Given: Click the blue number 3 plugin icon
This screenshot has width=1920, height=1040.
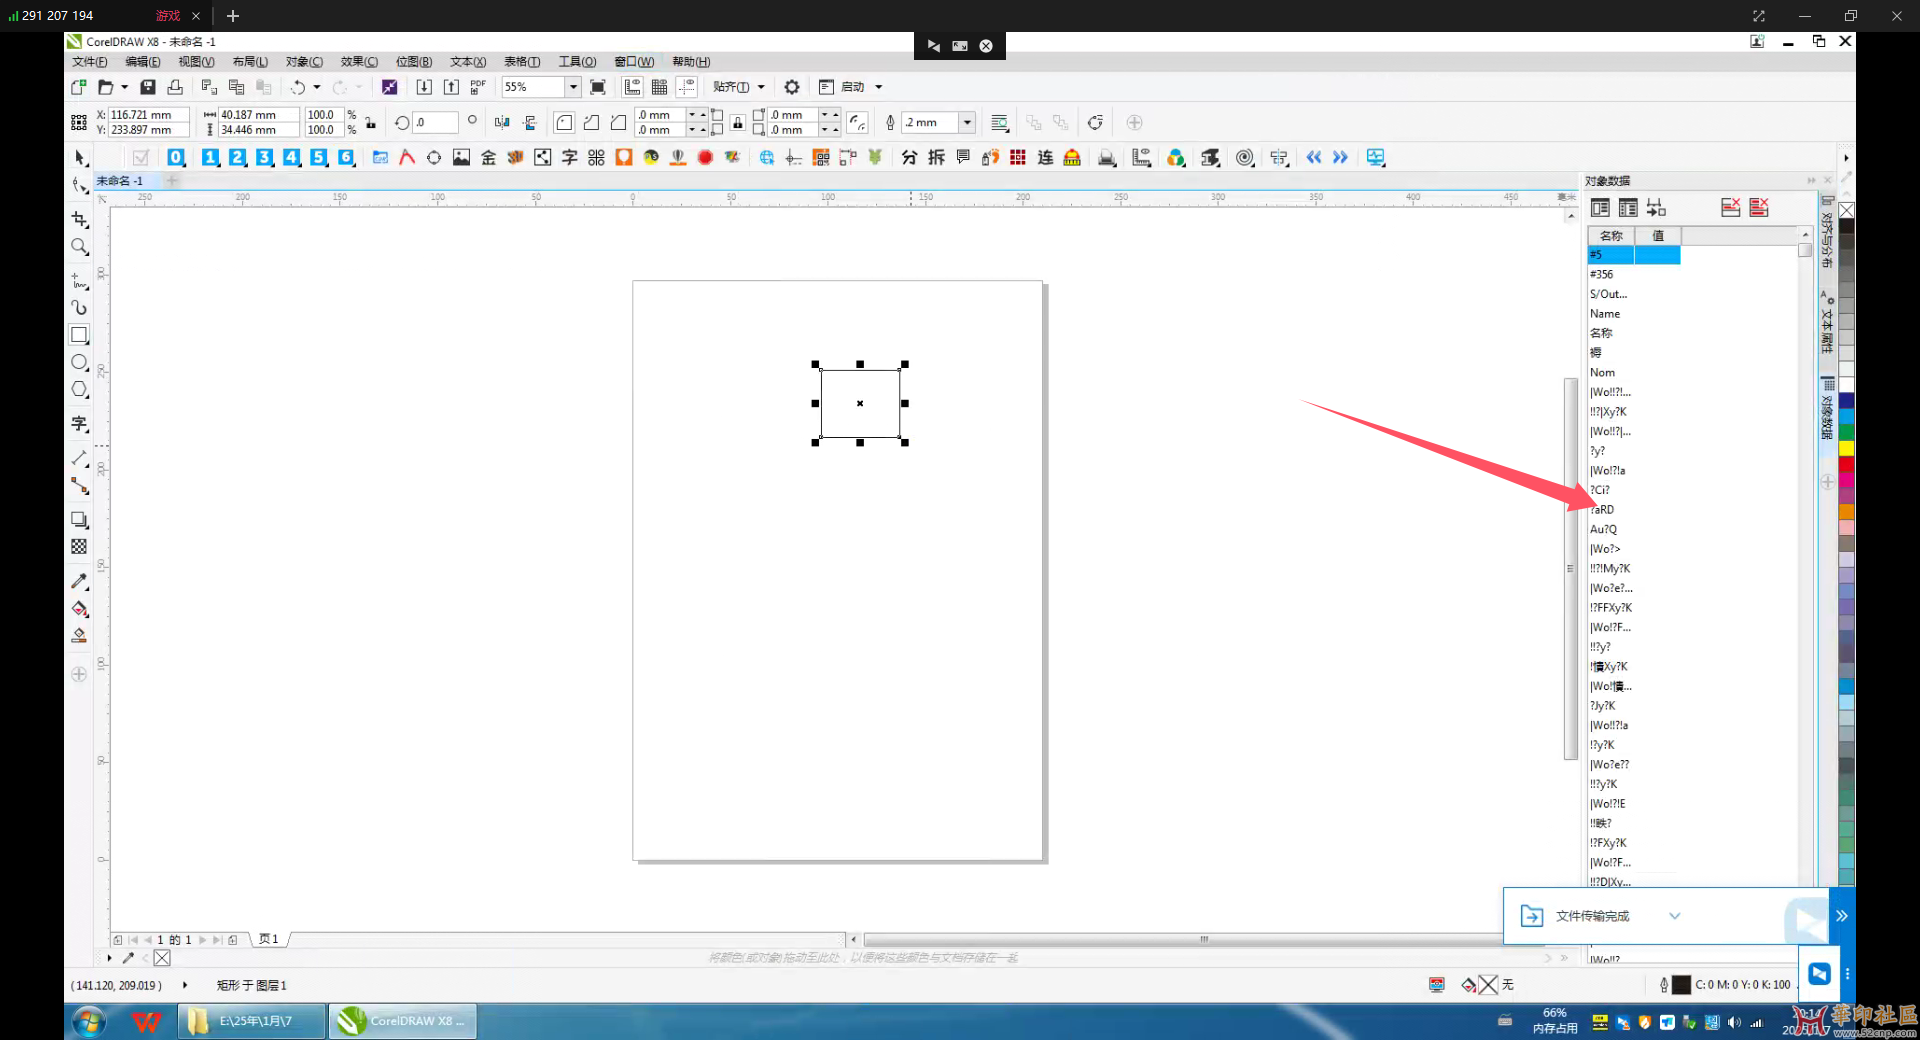Looking at the screenshot, I should 264,157.
